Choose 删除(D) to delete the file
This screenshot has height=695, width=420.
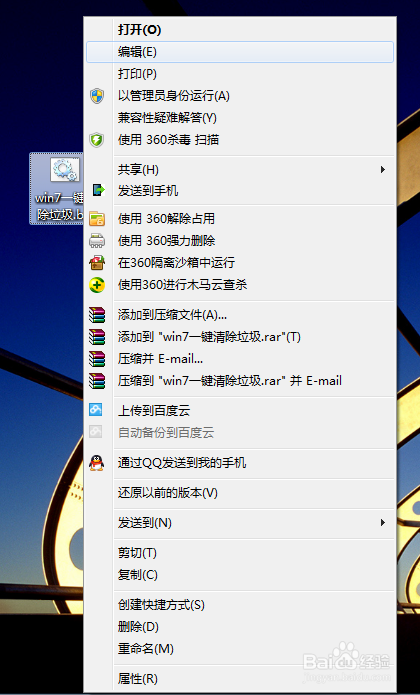[x=240, y=627]
